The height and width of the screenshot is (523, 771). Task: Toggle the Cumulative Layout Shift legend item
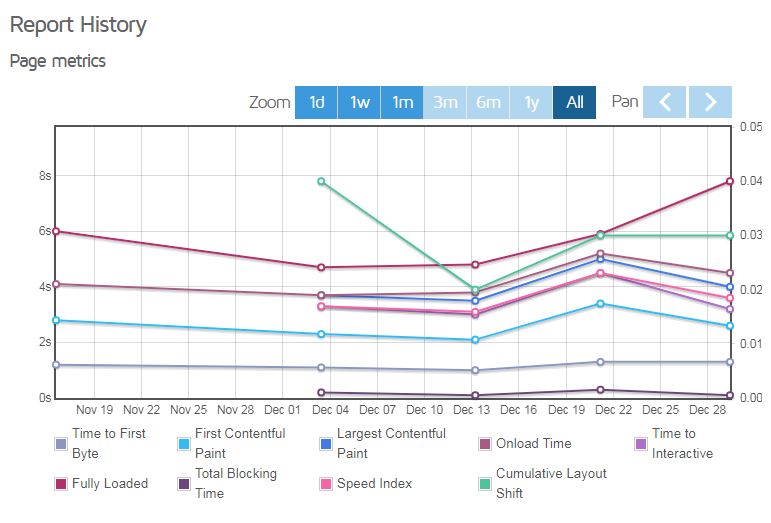[x=542, y=483]
